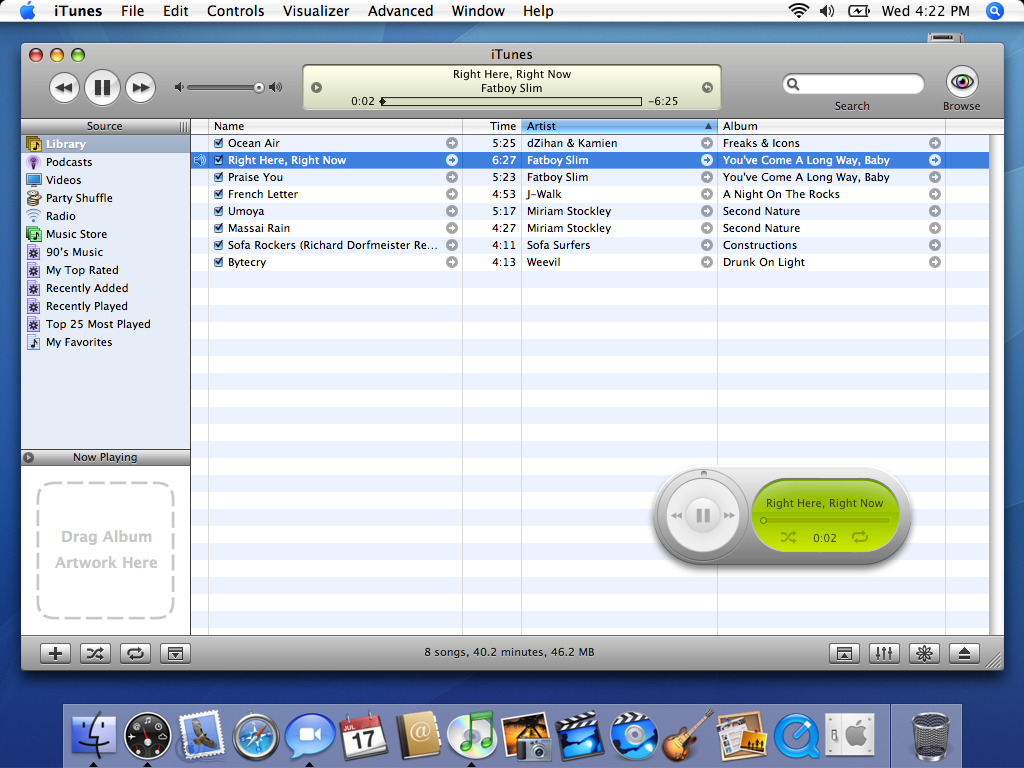This screenshot has width=1024, height=768.
Task: Collapse the Now Playing artwork panel
Action: coord(28,457)
